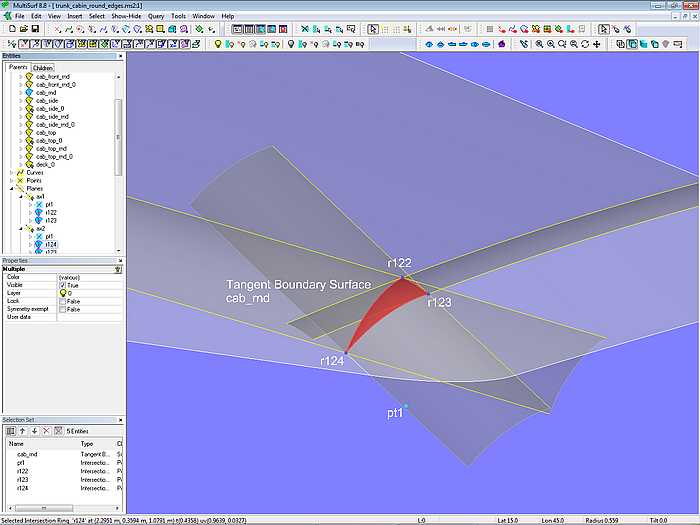Expand the Points tree node
This screenshot has height=525, width=700.
12,181
